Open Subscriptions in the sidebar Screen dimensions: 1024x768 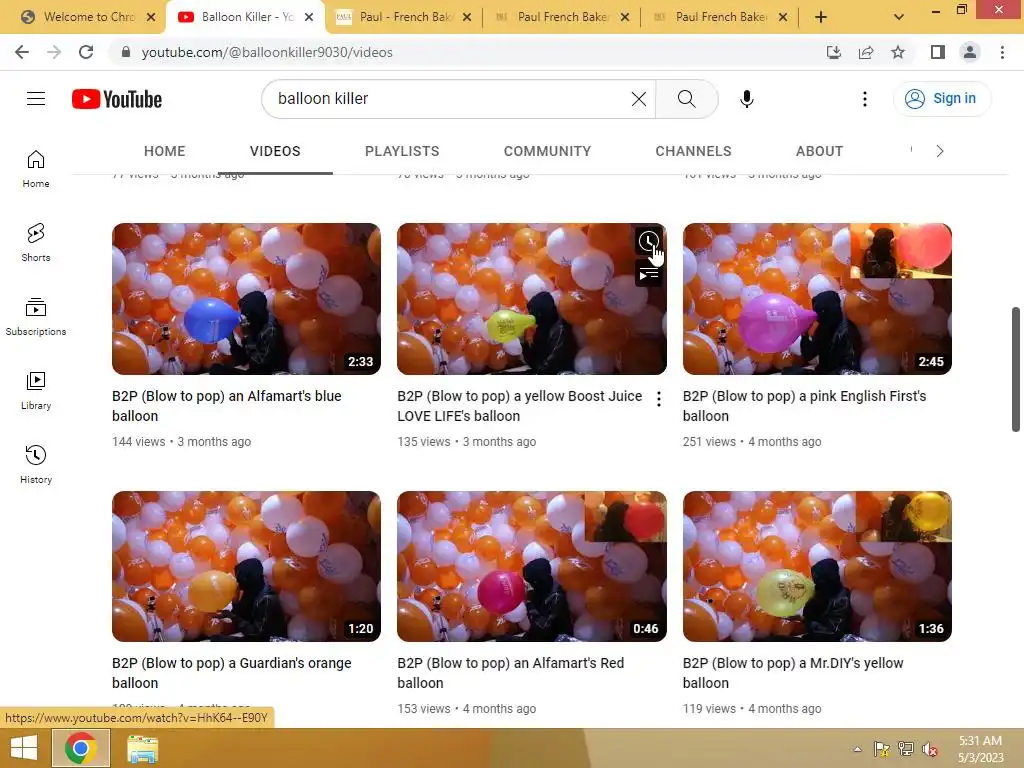(x=36, y=317)
